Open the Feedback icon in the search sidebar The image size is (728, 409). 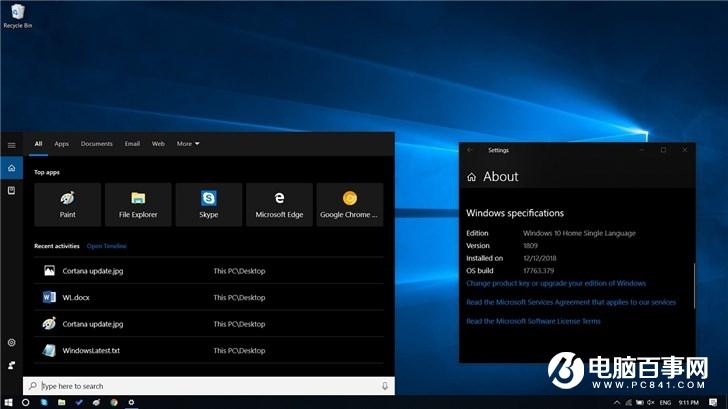(12, 365)
